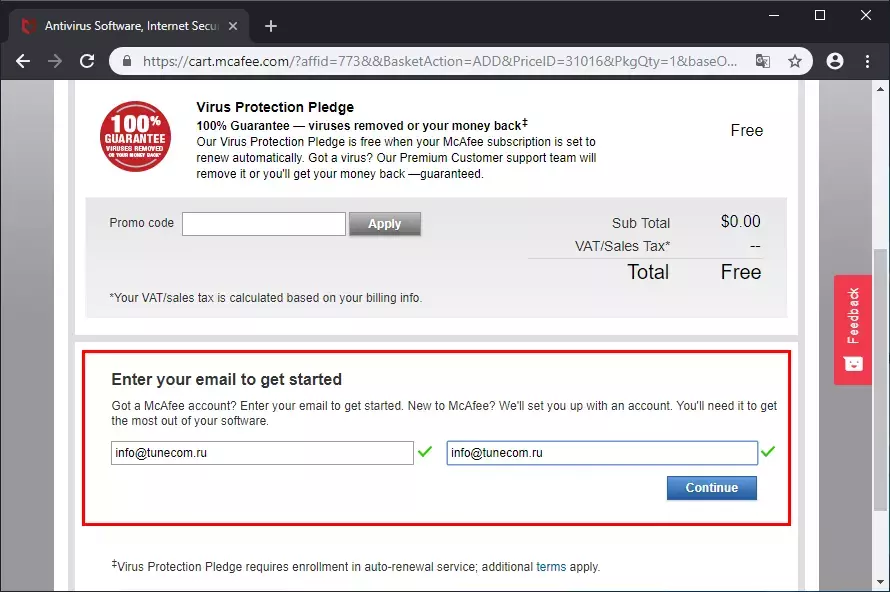The width and height of the screenshot is (890, 592).
Task: Click the VAT/Sales Tax* label
Action: coord(622,246)
